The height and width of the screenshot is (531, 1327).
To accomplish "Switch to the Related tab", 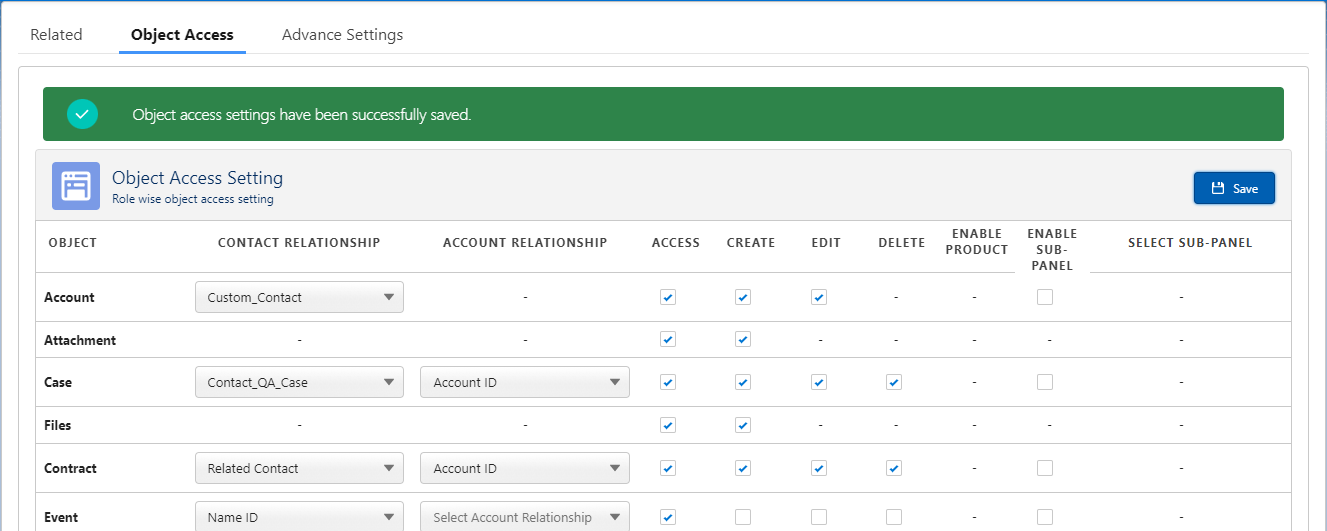I will pyautogui.click(x=56, y=35).
